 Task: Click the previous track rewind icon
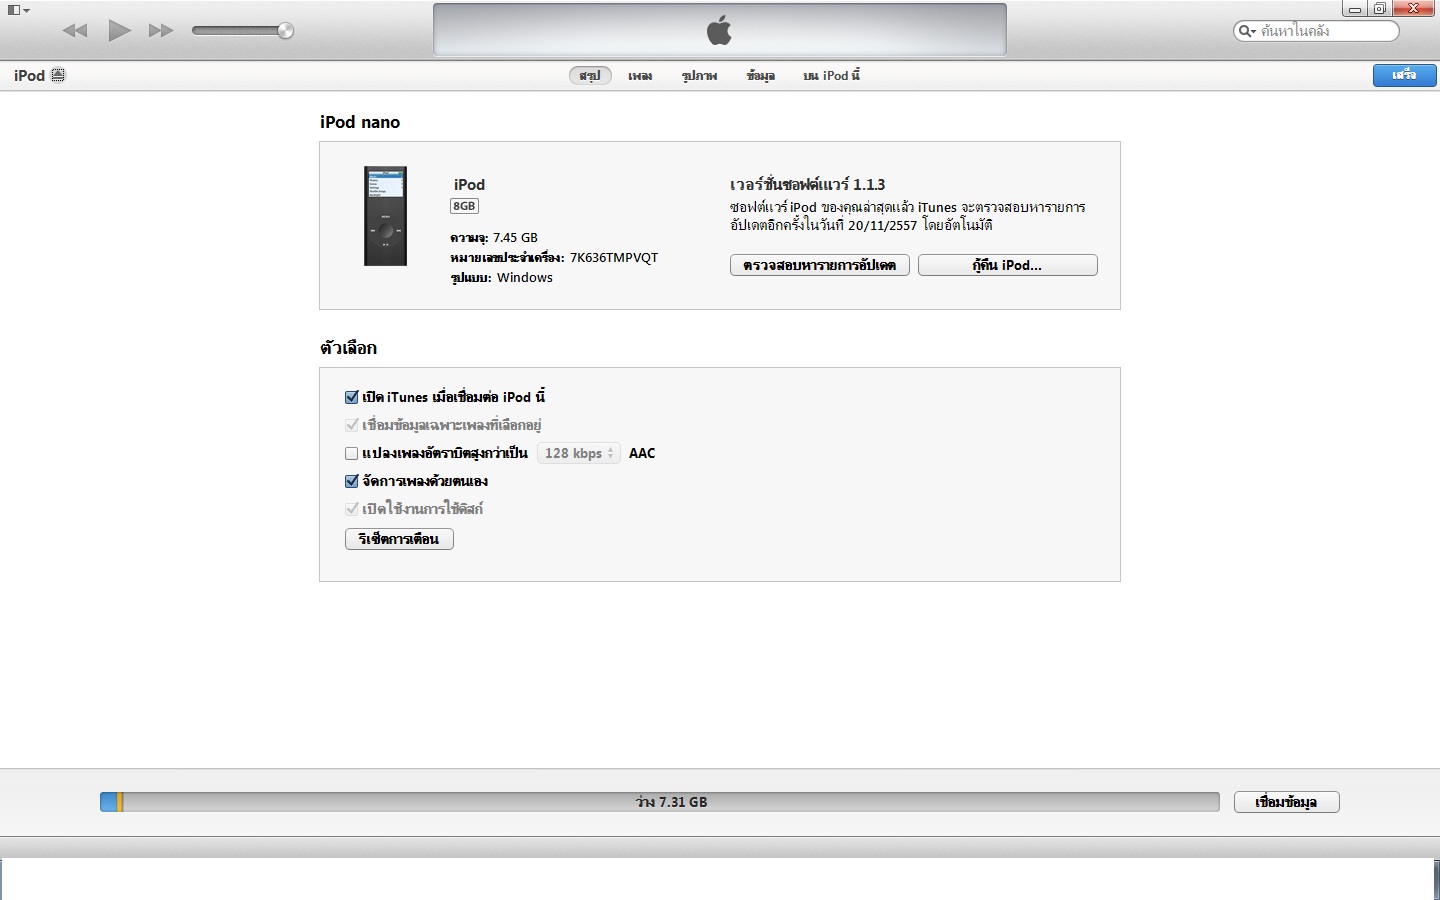click(75, 31)
